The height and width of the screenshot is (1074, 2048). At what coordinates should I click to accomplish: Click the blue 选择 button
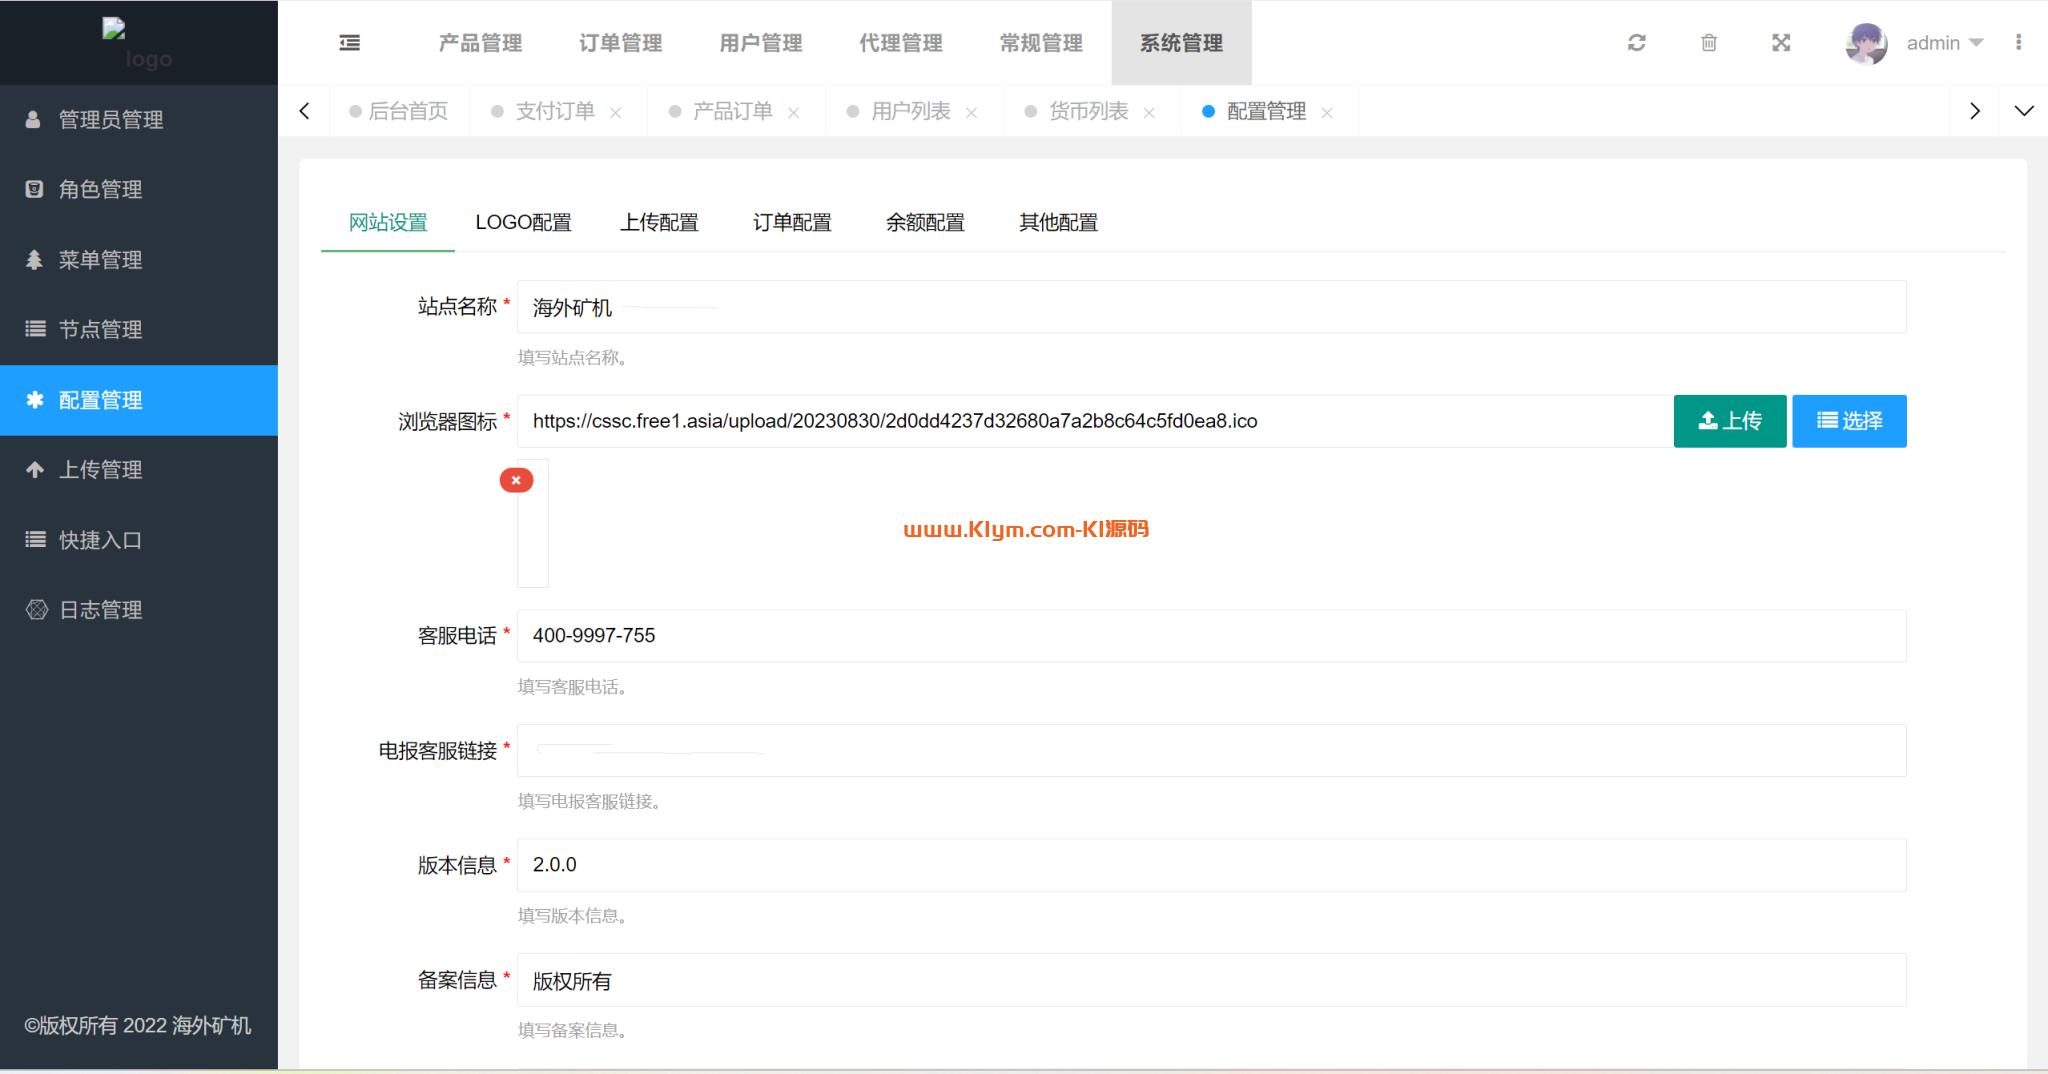point(1848,421)
